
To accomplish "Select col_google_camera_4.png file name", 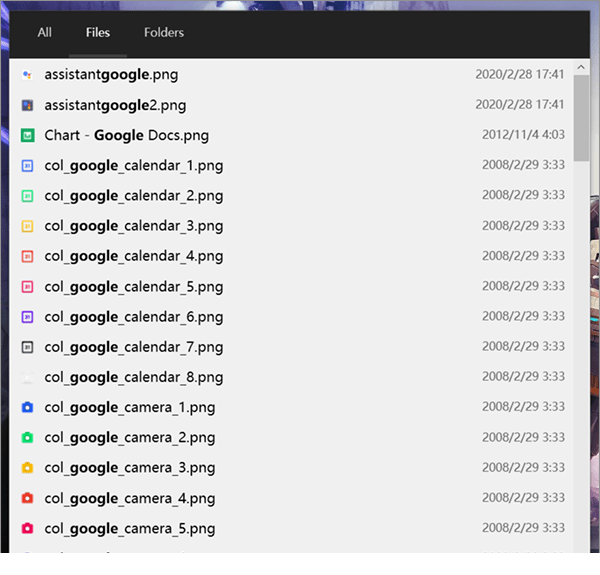I will [130, 499].
